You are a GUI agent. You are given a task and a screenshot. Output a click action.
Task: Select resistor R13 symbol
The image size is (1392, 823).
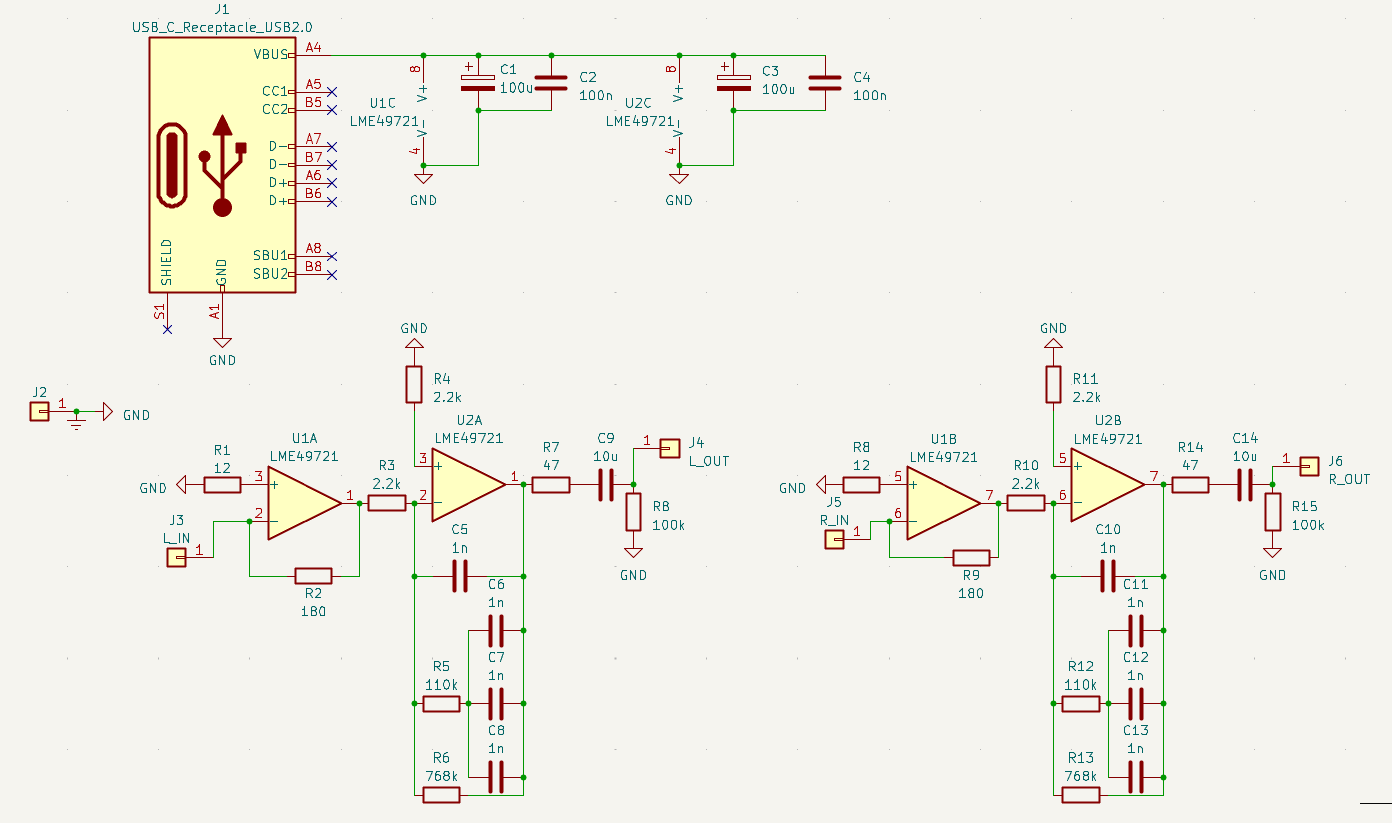[x=1081, y=795]
